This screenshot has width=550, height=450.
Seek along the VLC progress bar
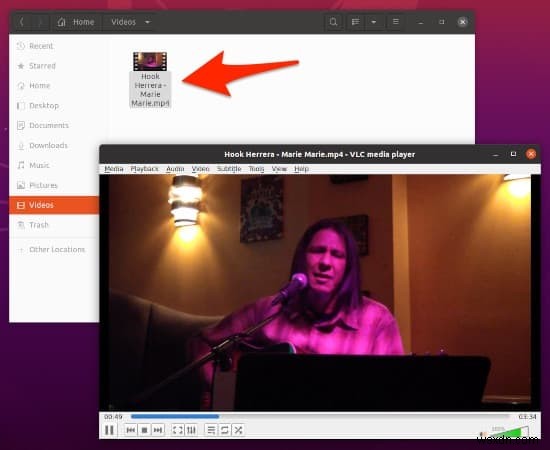(320, 417)
